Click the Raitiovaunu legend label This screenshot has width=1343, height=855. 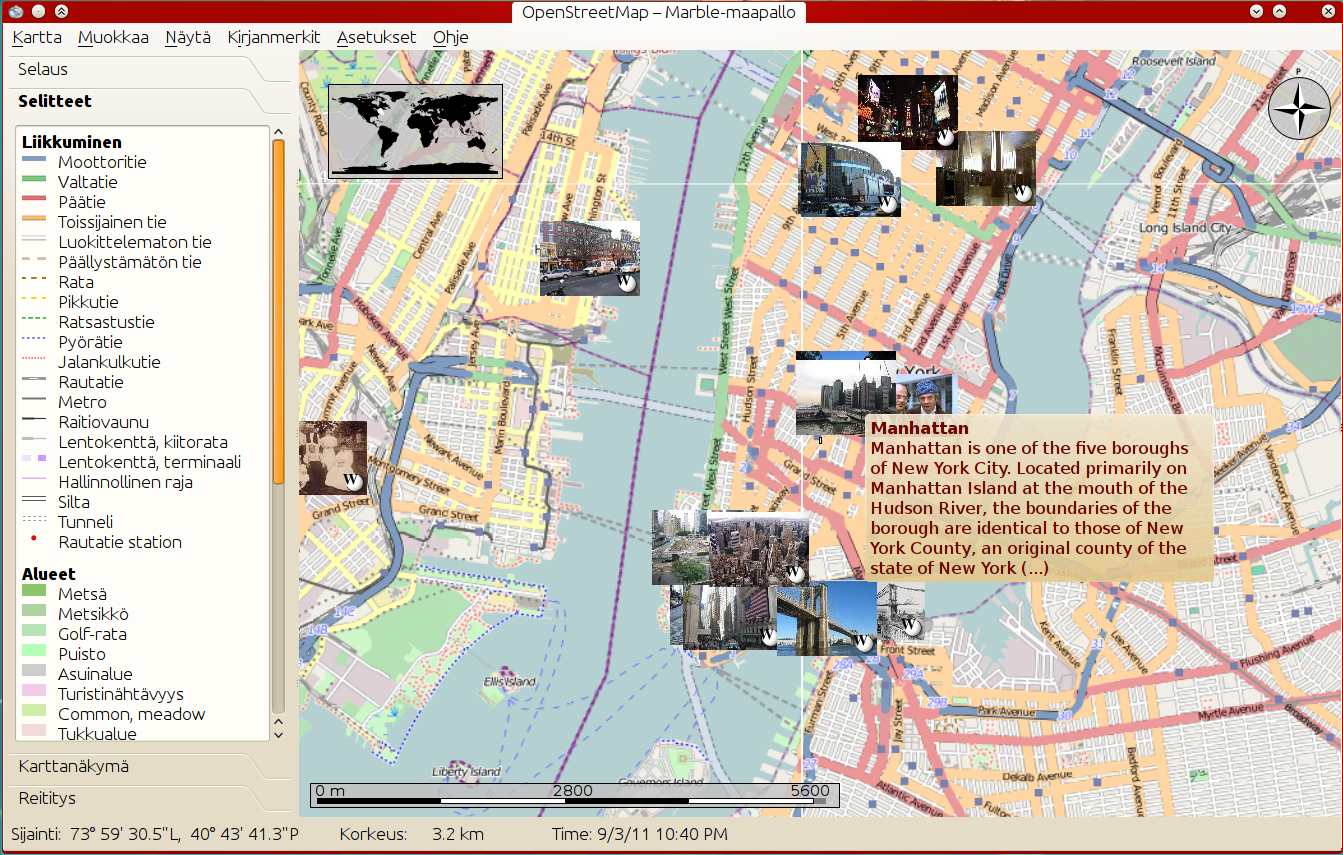pyautogui.click(x=103, y=422)
